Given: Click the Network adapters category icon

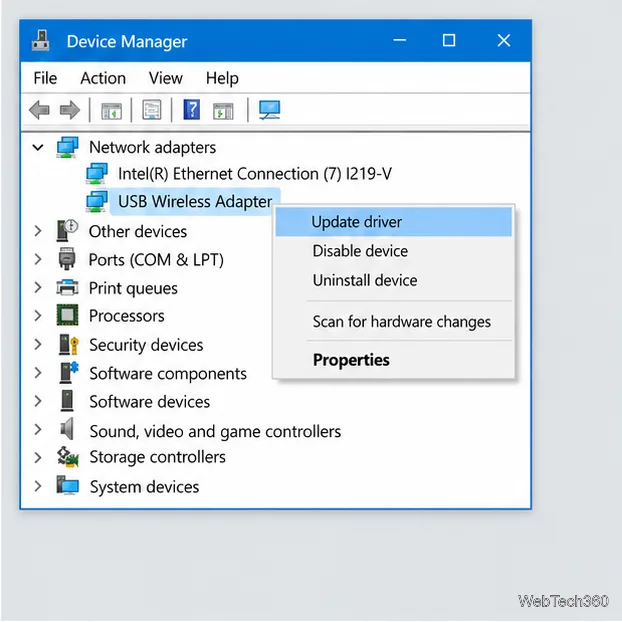Looking at the screenshot, I should point(67,147).
